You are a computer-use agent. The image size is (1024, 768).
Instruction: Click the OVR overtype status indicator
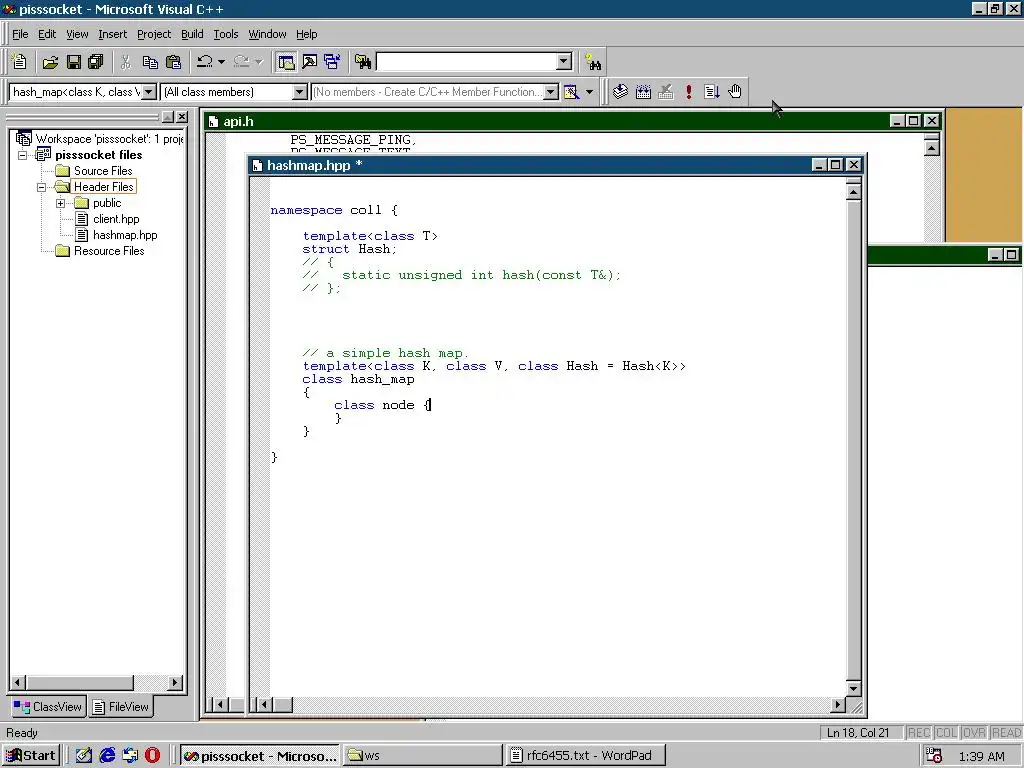(974, 733)
